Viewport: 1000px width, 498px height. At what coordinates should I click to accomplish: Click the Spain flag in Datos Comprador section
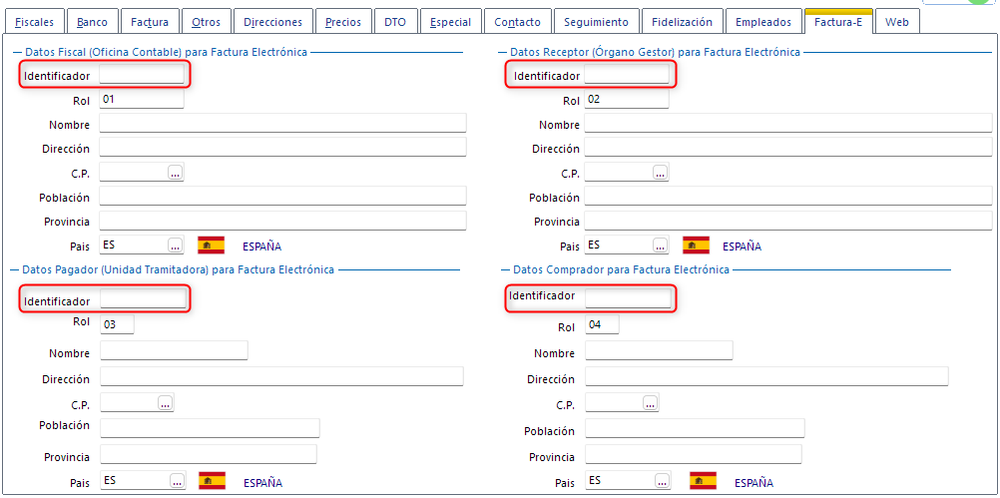coord(703,480)
